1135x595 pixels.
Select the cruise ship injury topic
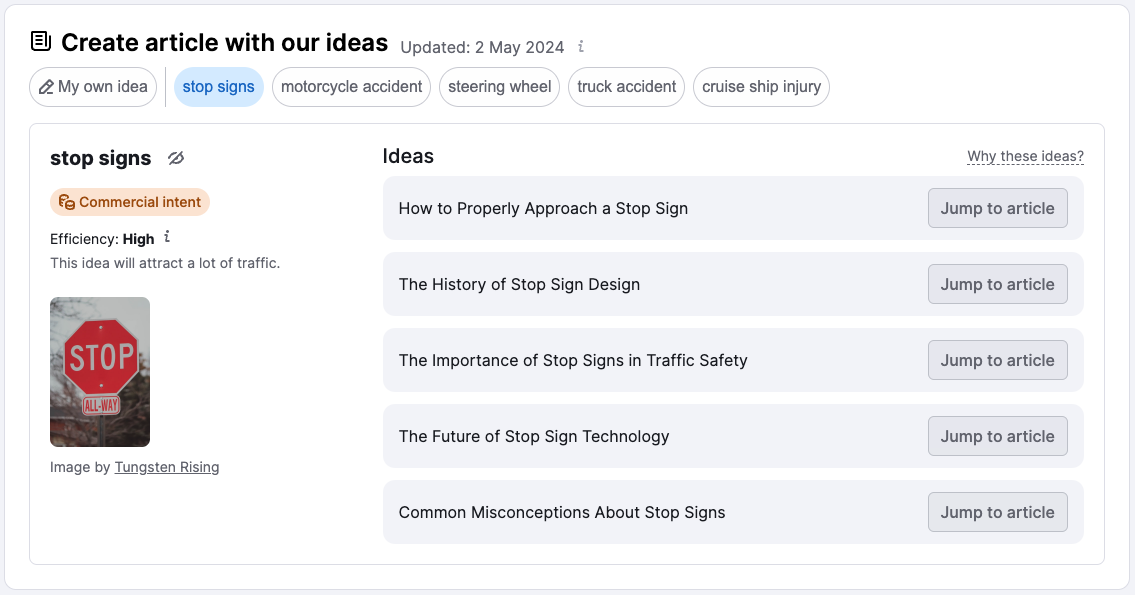(x=761, y=87)
